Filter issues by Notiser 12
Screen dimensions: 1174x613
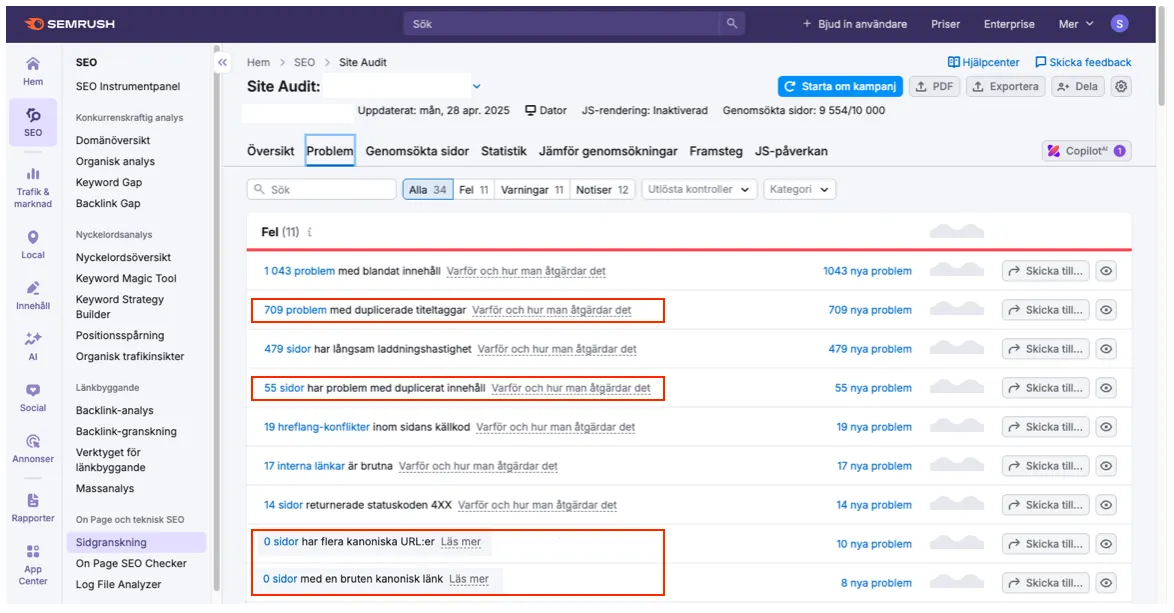[x=602, y=189]
